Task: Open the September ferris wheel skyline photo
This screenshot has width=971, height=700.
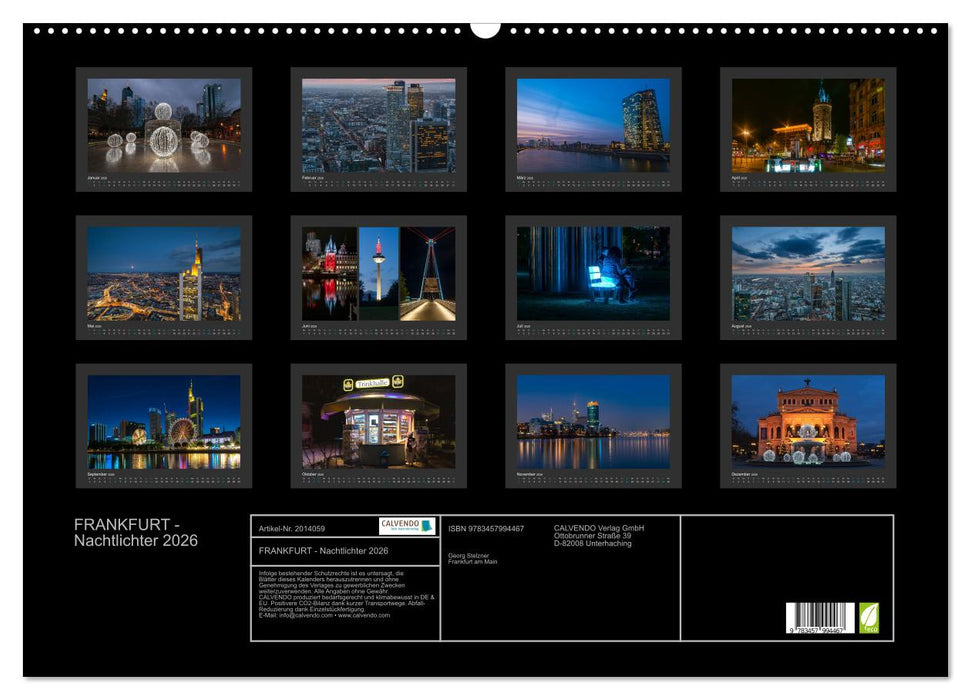Action: 164,421
